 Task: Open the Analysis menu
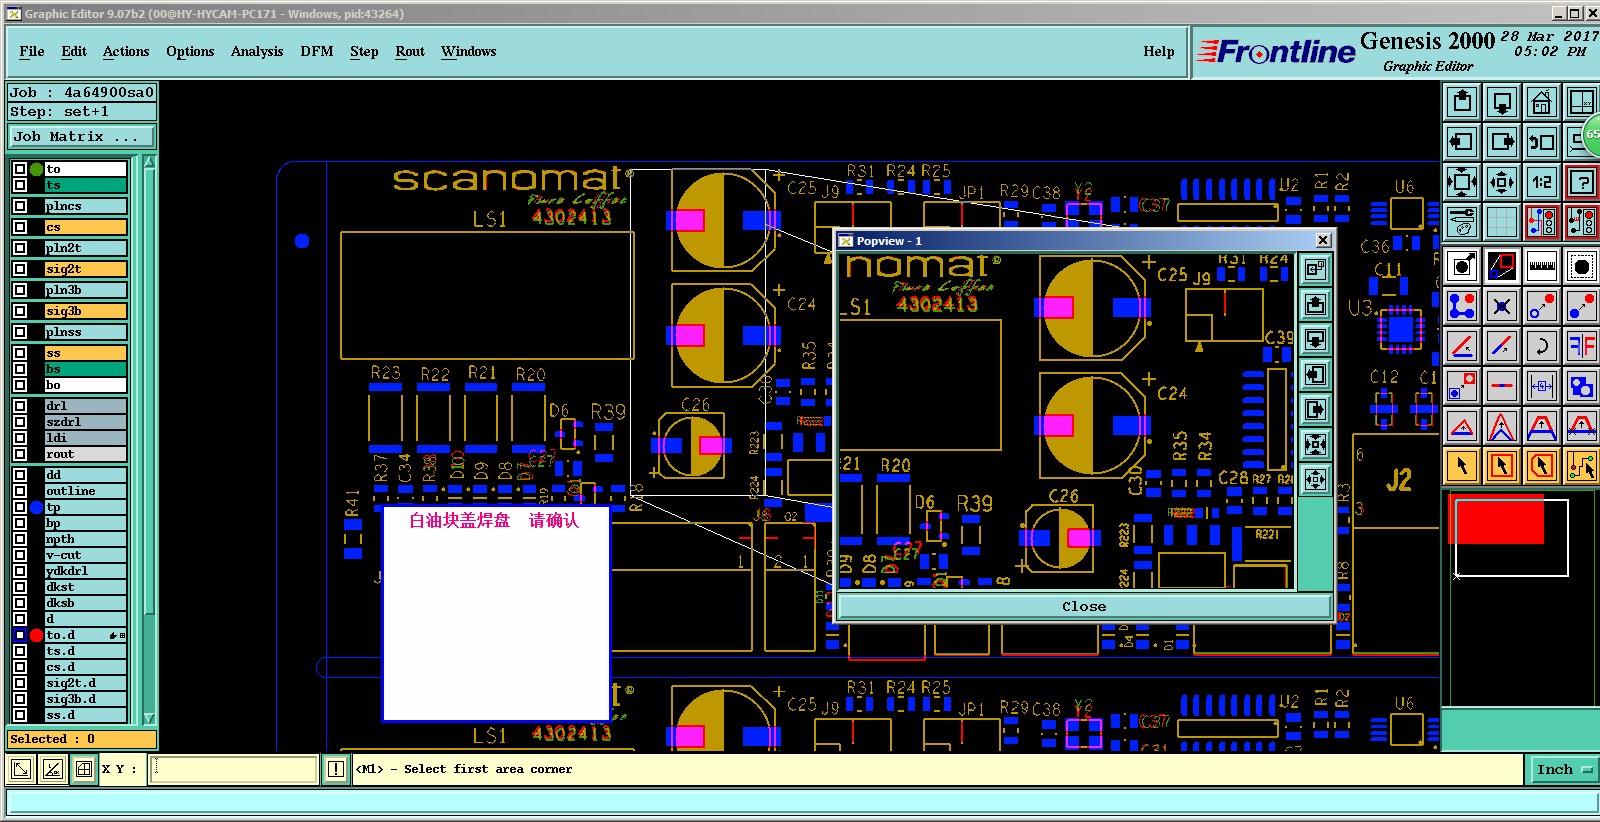[257, 51]
